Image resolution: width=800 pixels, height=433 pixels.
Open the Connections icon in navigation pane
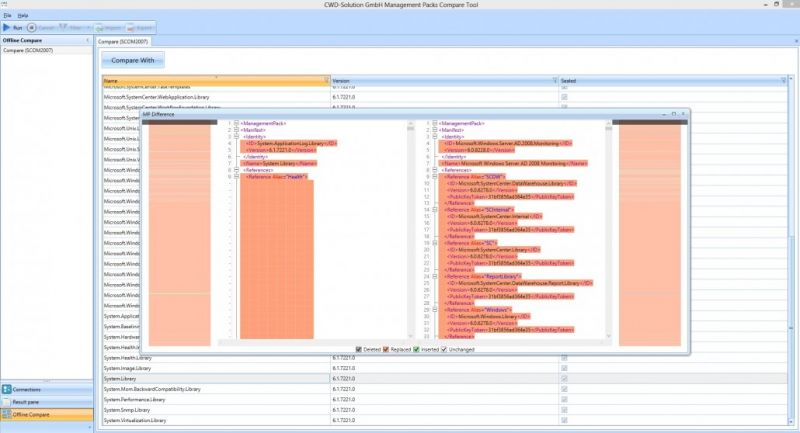click(7, 389)
